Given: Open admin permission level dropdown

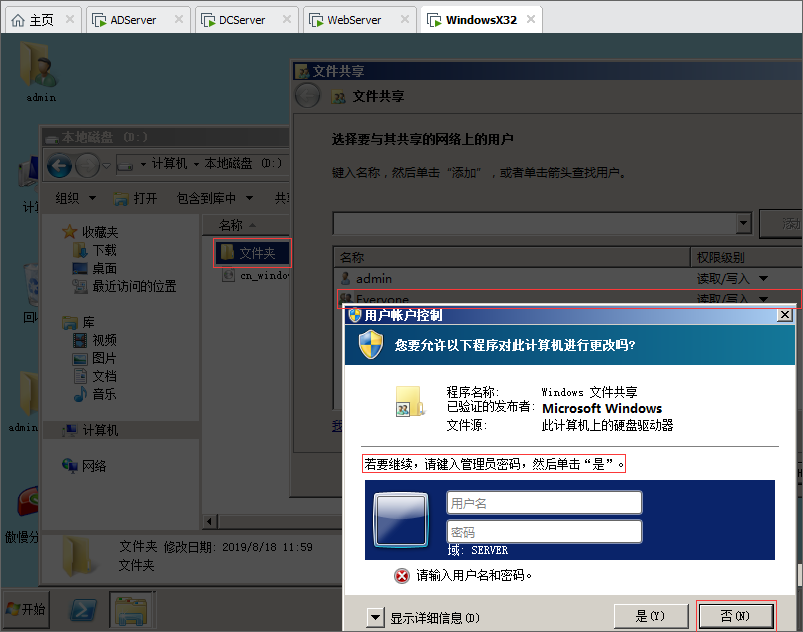Looking at the screenshot, I should pyautogui.click(x=764, y=279).
